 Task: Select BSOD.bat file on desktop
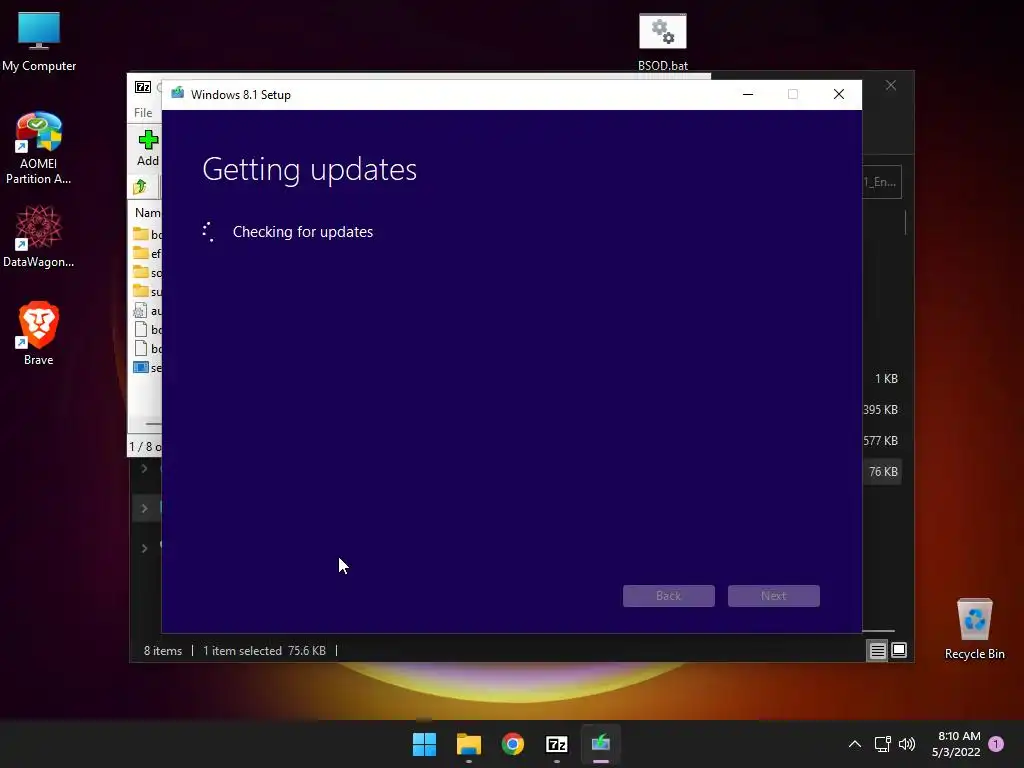click(662, 42)
